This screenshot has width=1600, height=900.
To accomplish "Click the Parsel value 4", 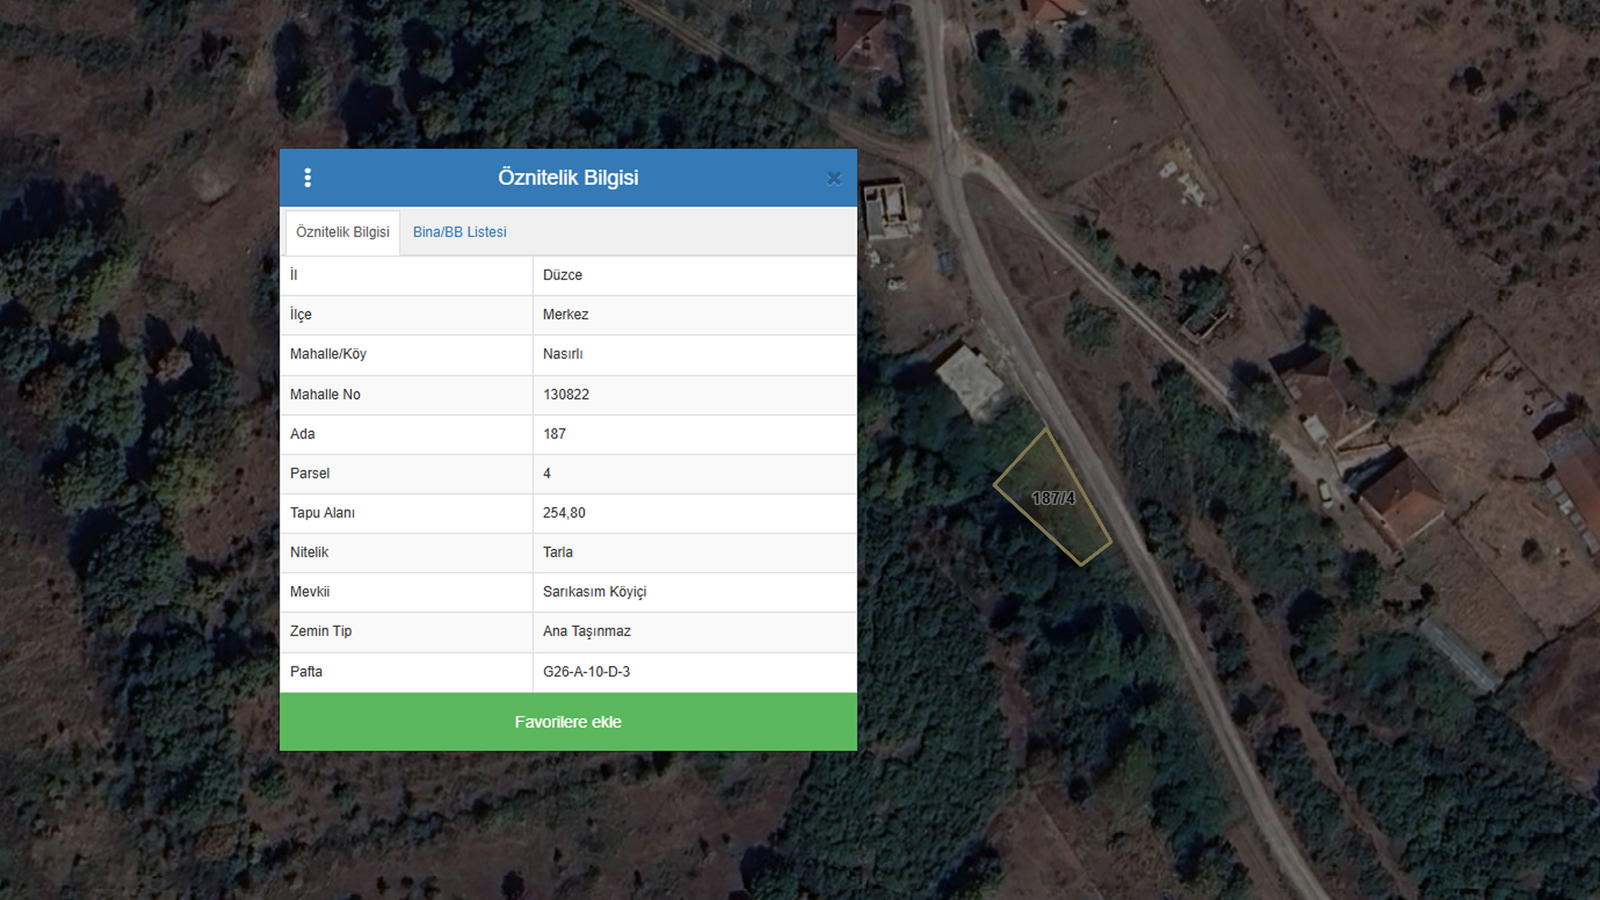I will pos(547,473).
